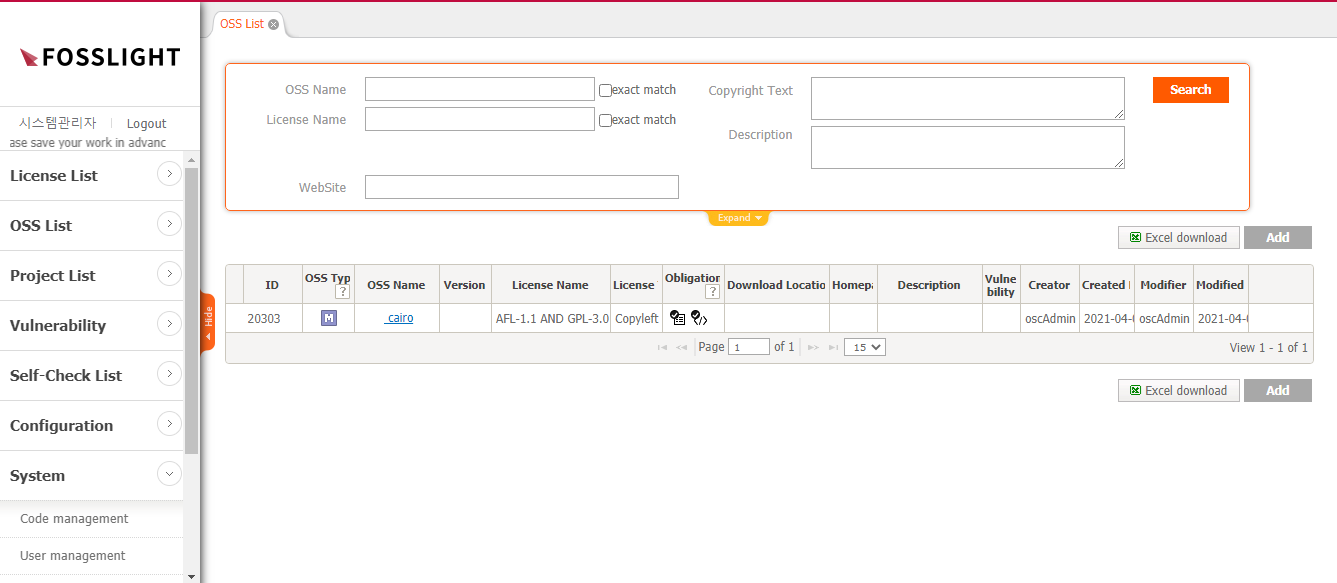Focus the License Name search field

click(x=480, y=119)
